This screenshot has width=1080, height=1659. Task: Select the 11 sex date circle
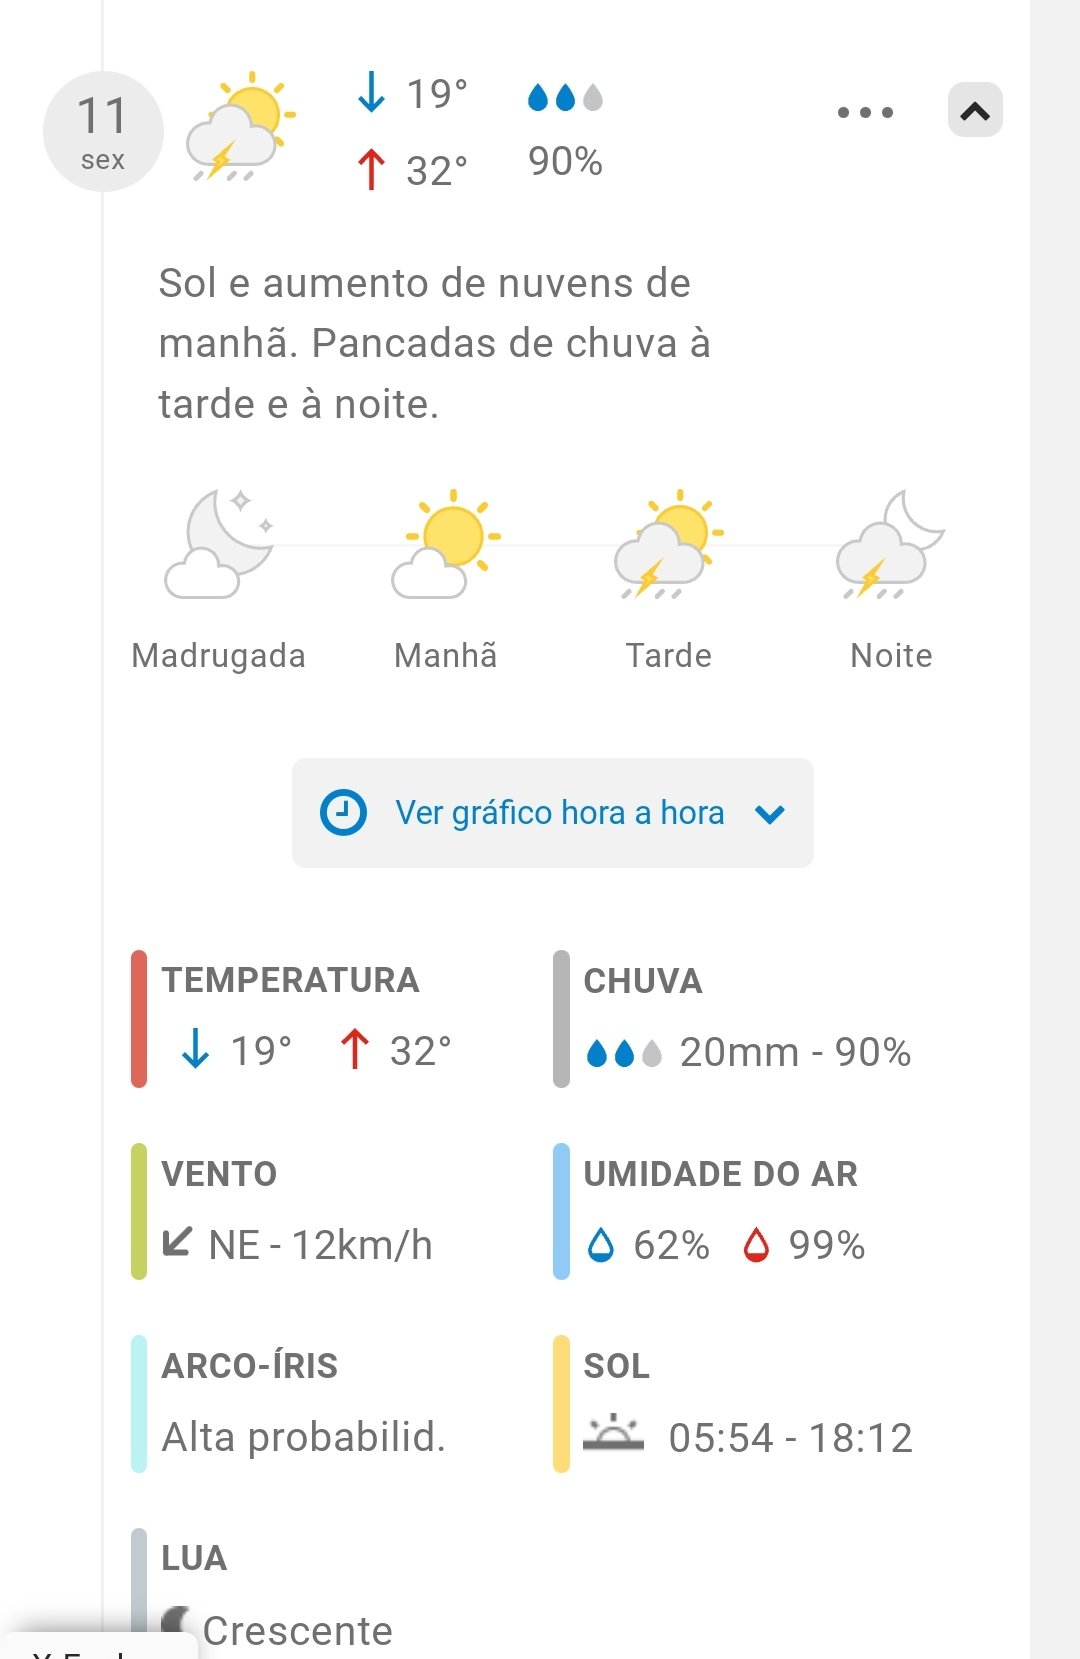click(103, 131)
